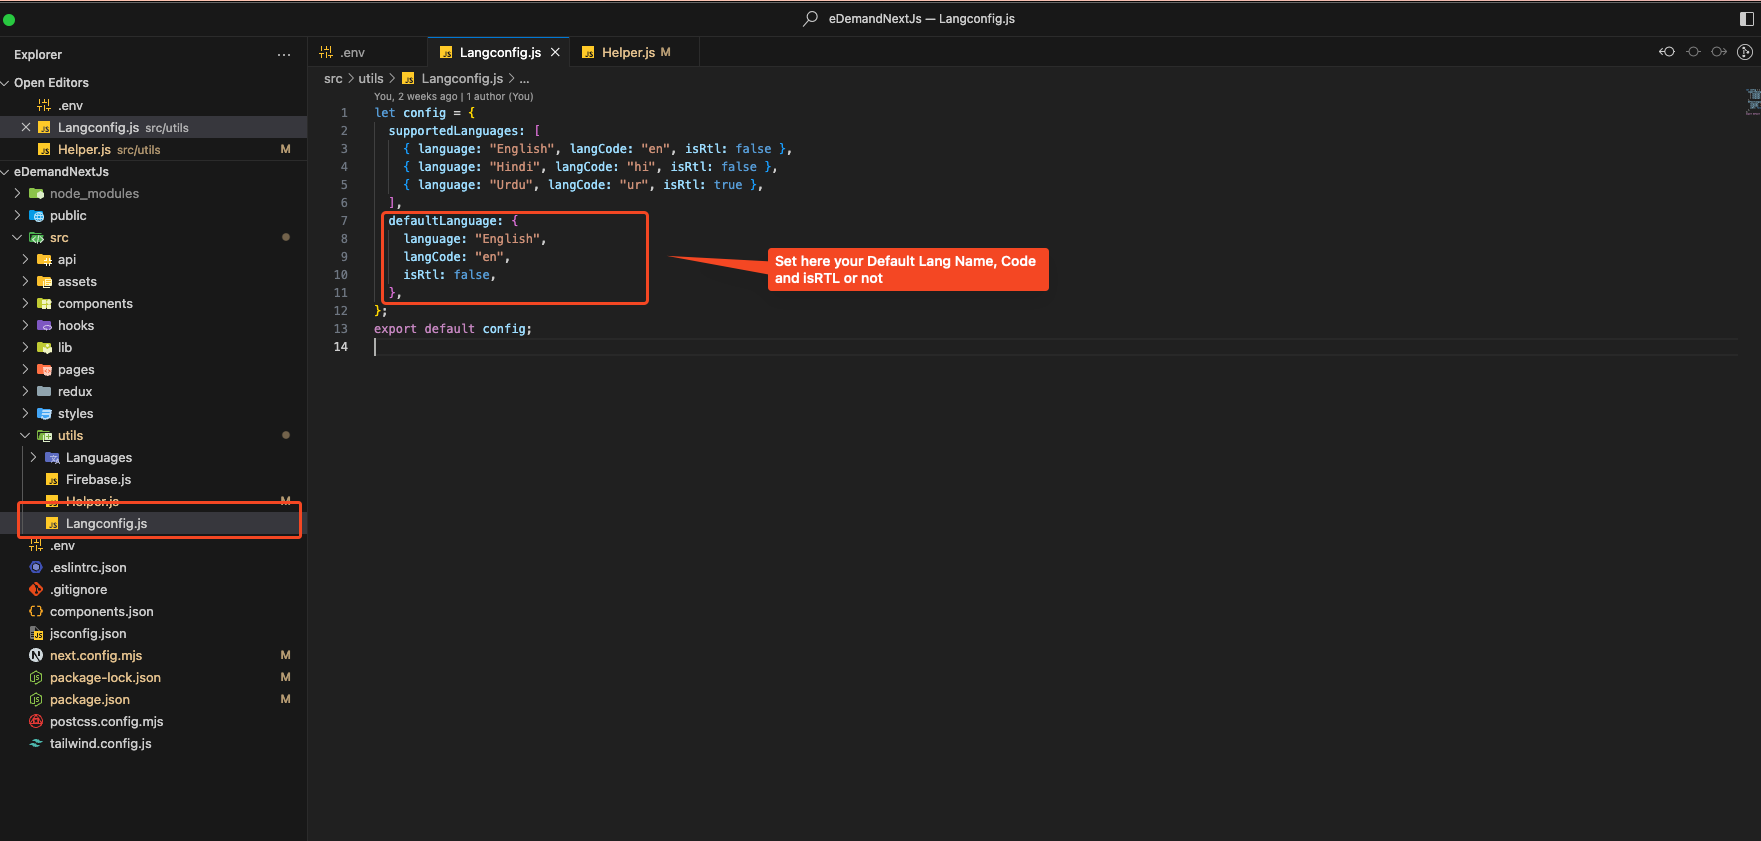Image resolution: width=1761 pixels, height=841 pixels.
Task: Go to next Git change arrow icon
Action: (x=1719, y=52)
